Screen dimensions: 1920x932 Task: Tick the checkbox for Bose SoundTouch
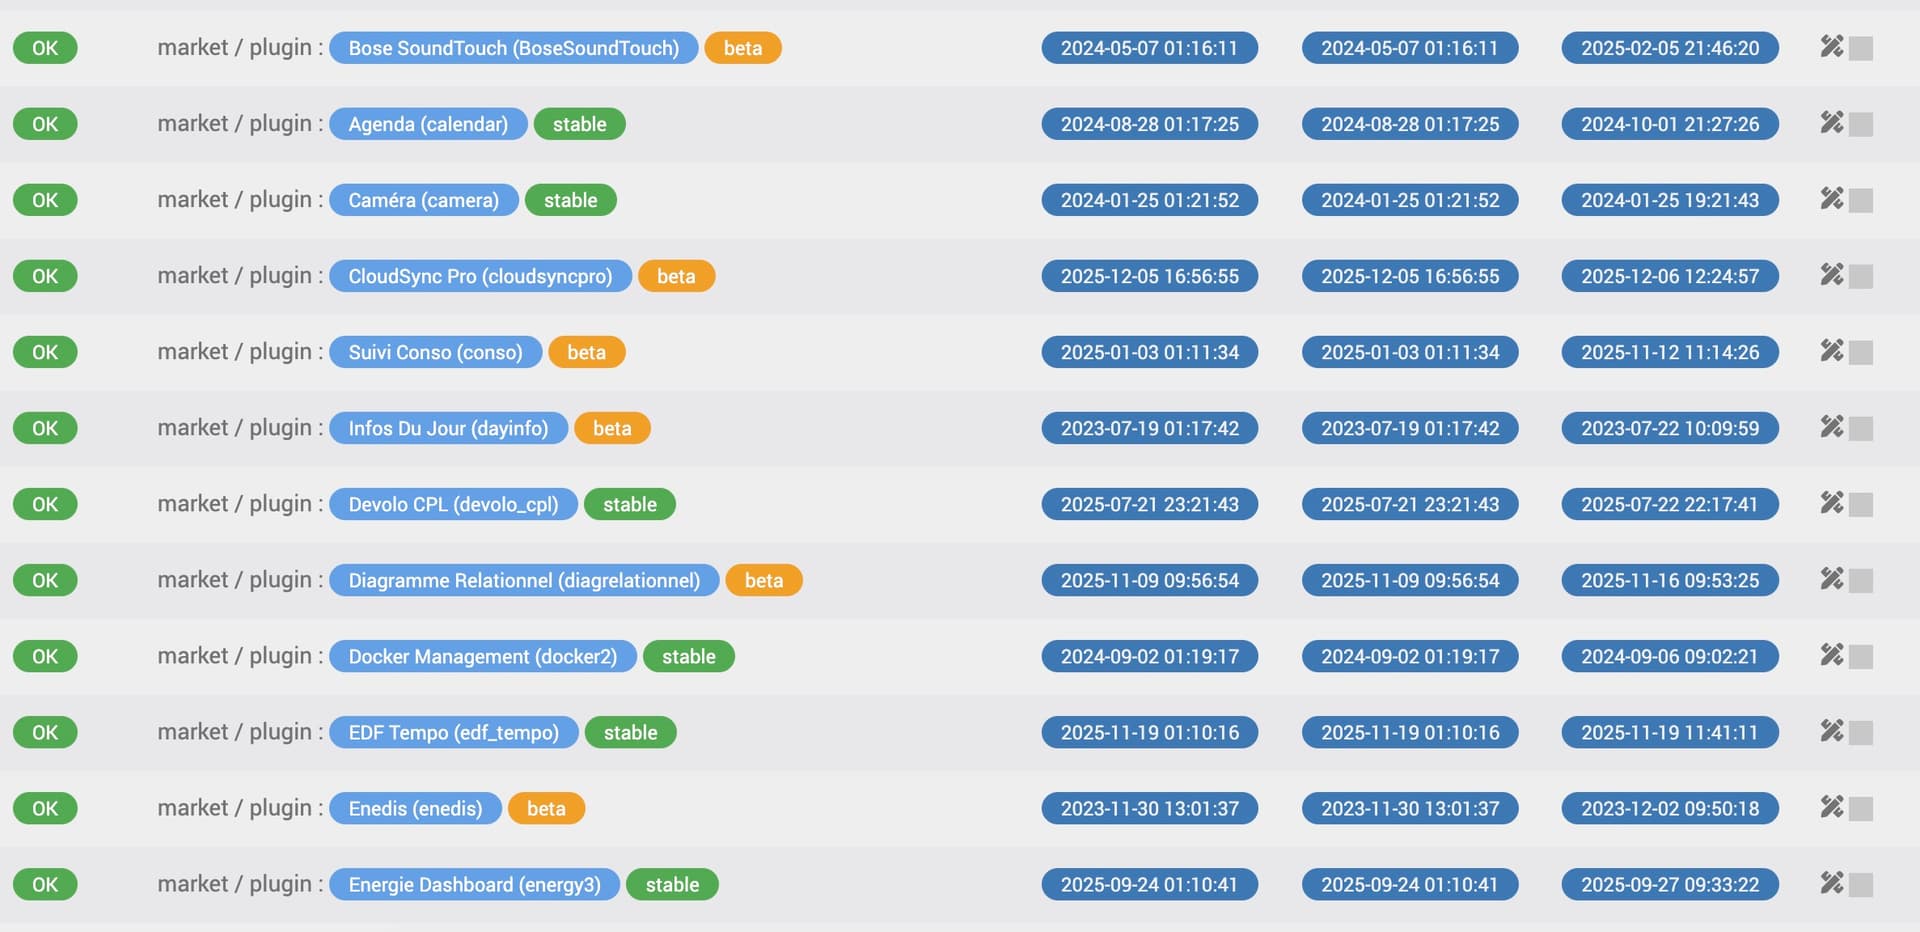(x=1861, y=49)
